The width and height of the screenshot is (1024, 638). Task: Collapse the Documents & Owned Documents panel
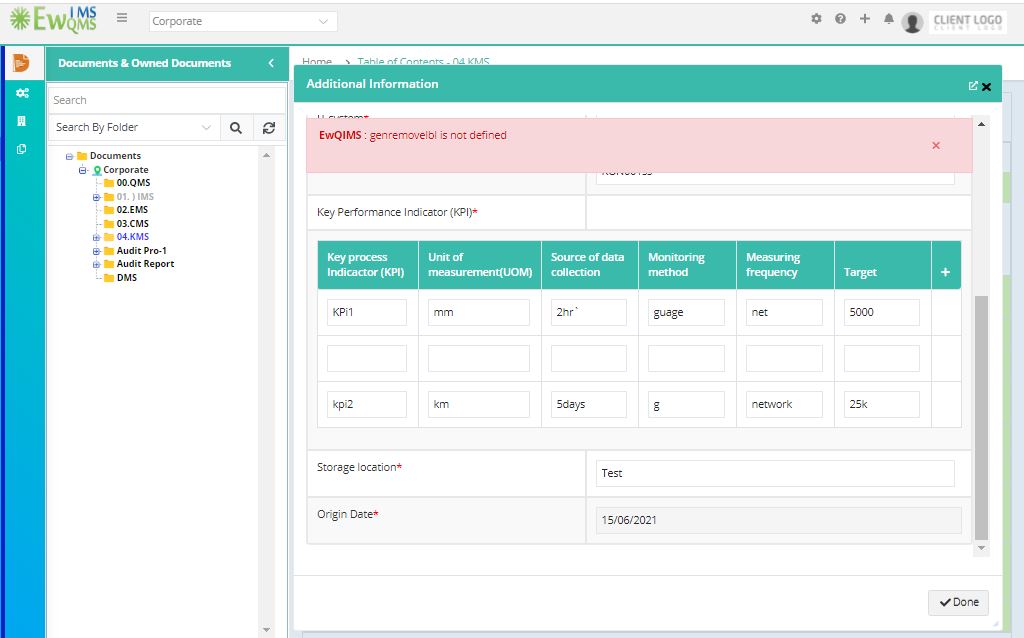point(271,63)
